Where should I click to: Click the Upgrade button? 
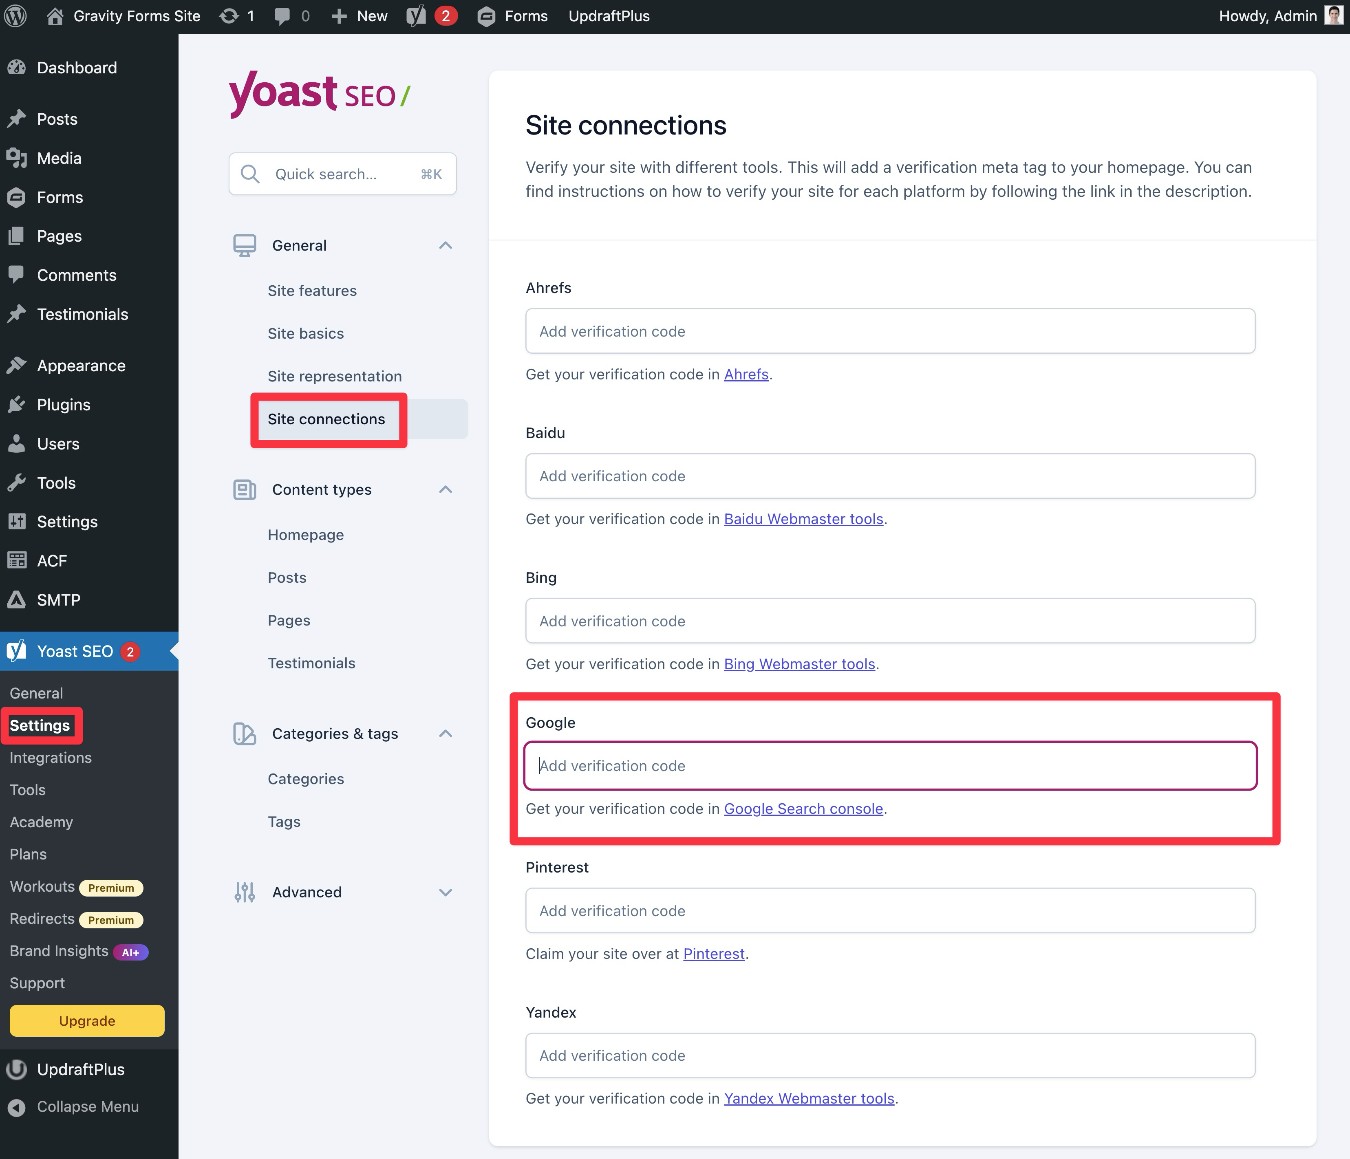coord(86,1020)
